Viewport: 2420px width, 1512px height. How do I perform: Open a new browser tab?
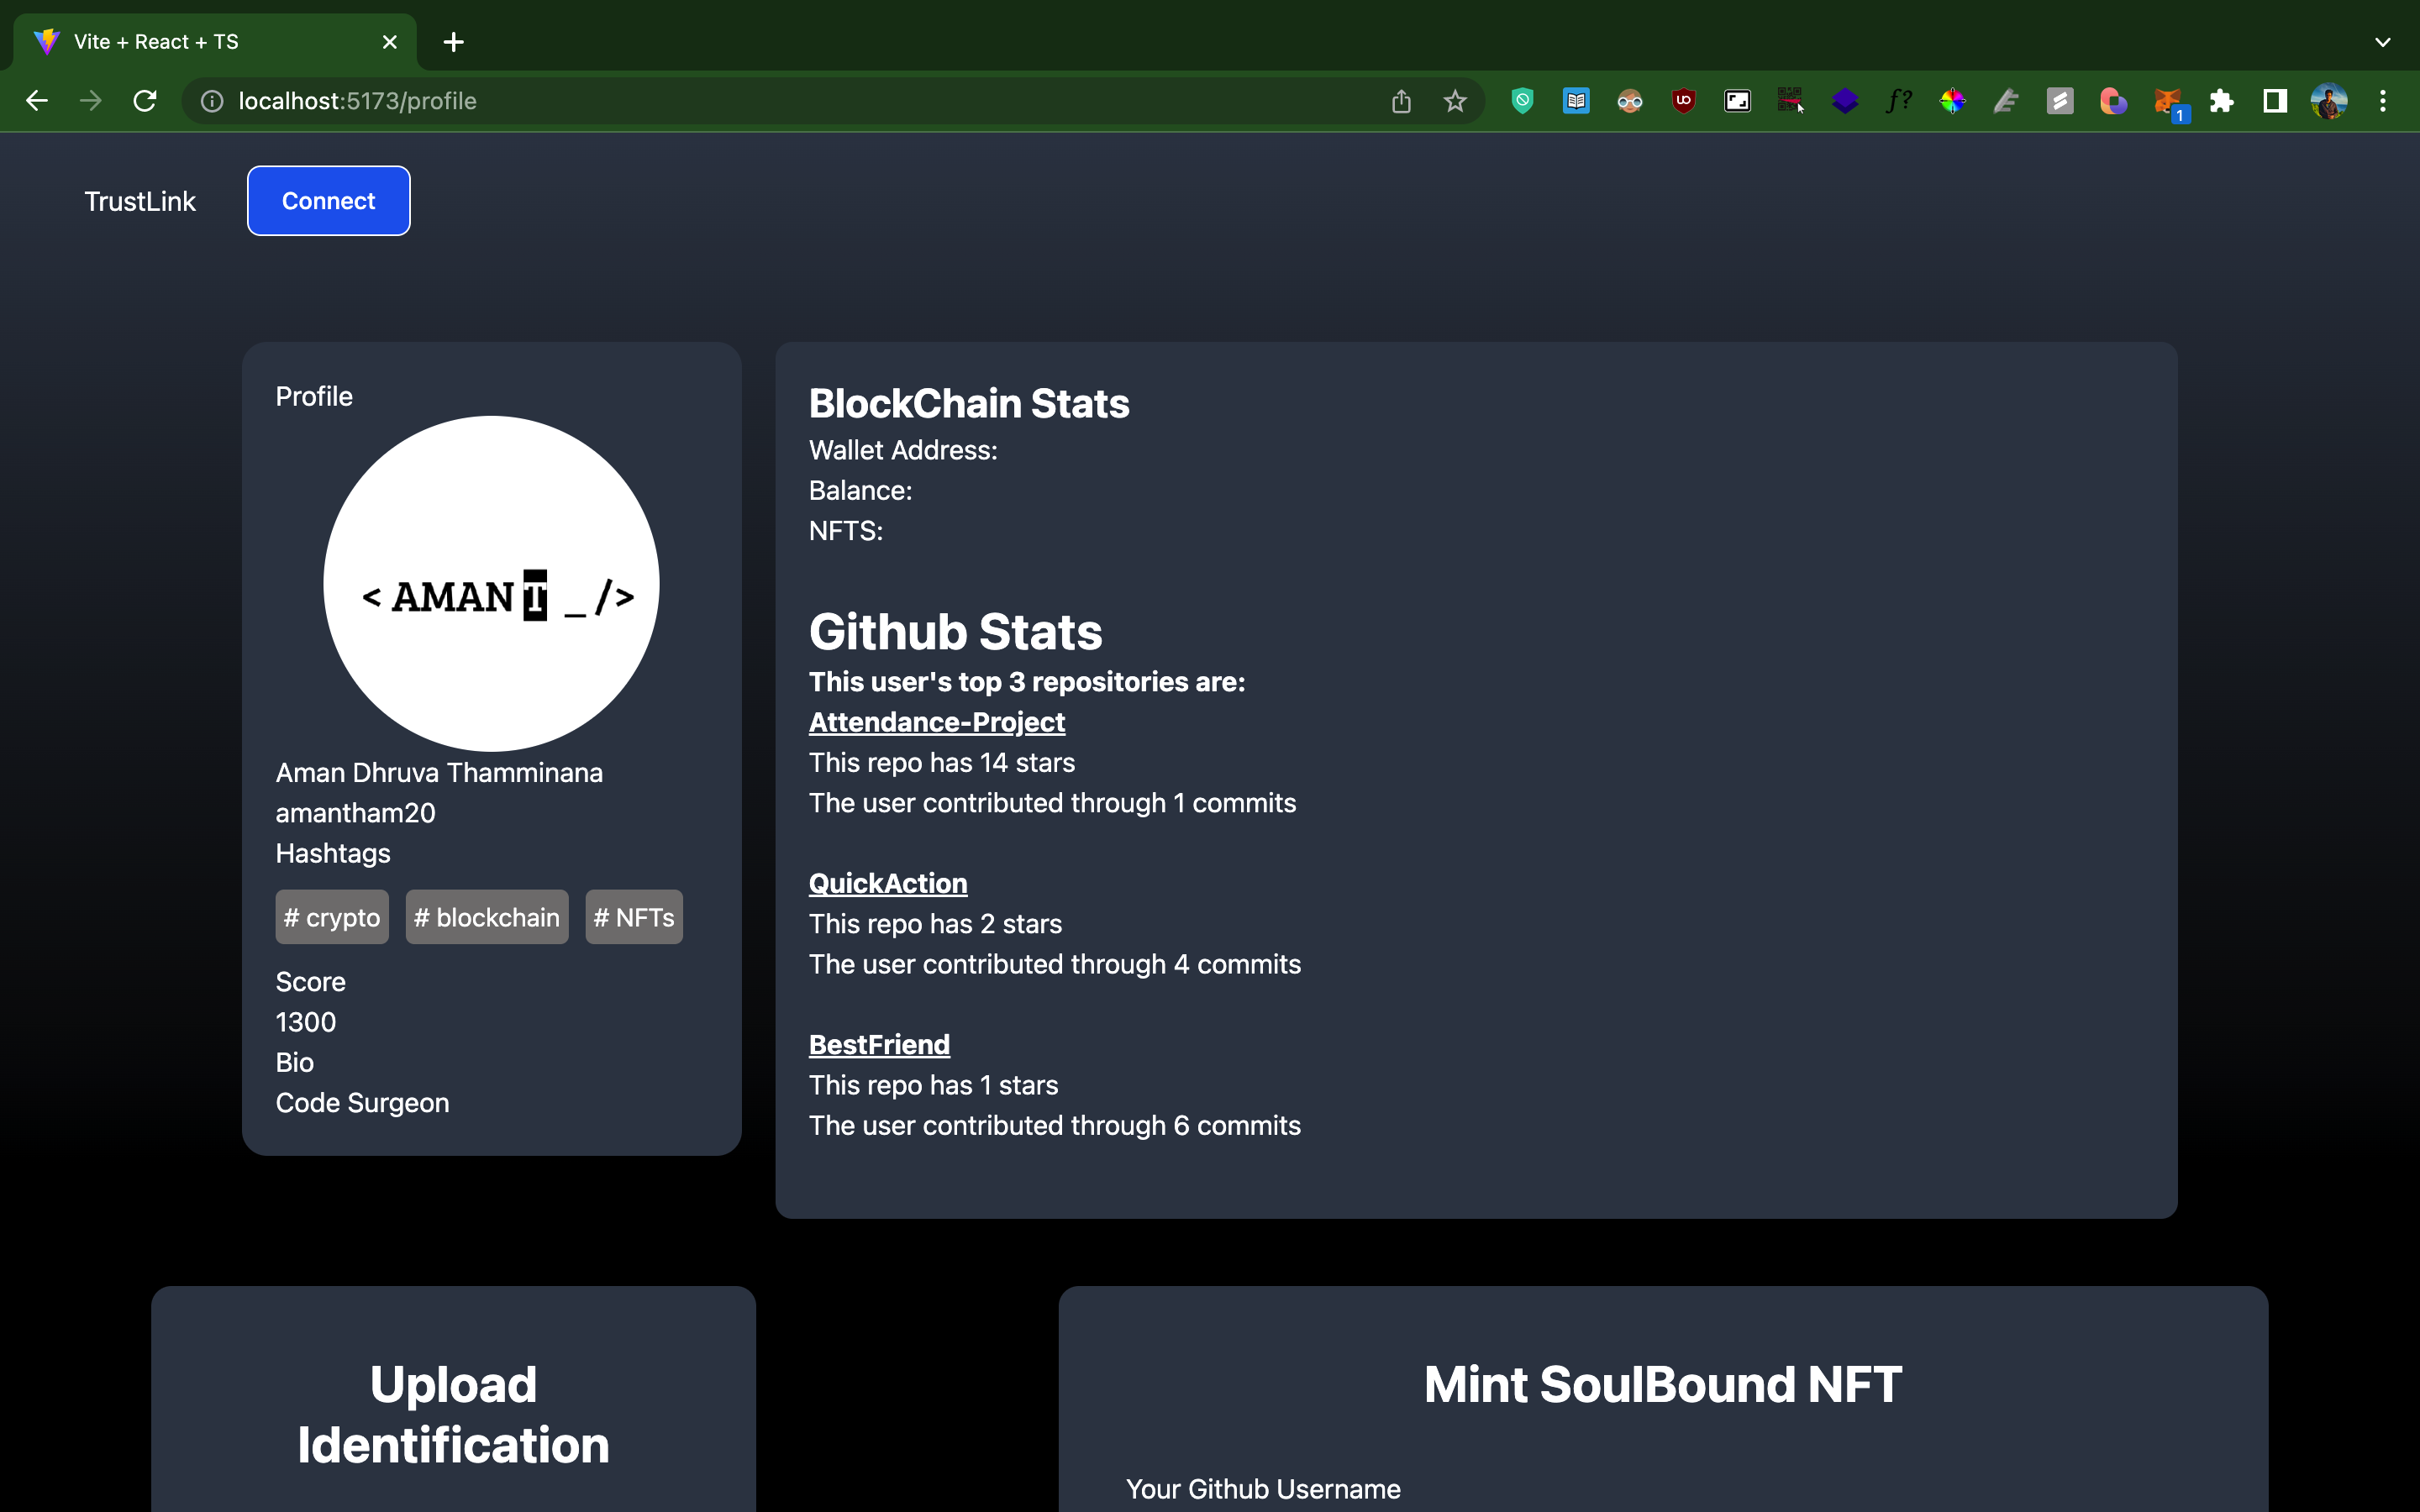[x=453, y=42]
